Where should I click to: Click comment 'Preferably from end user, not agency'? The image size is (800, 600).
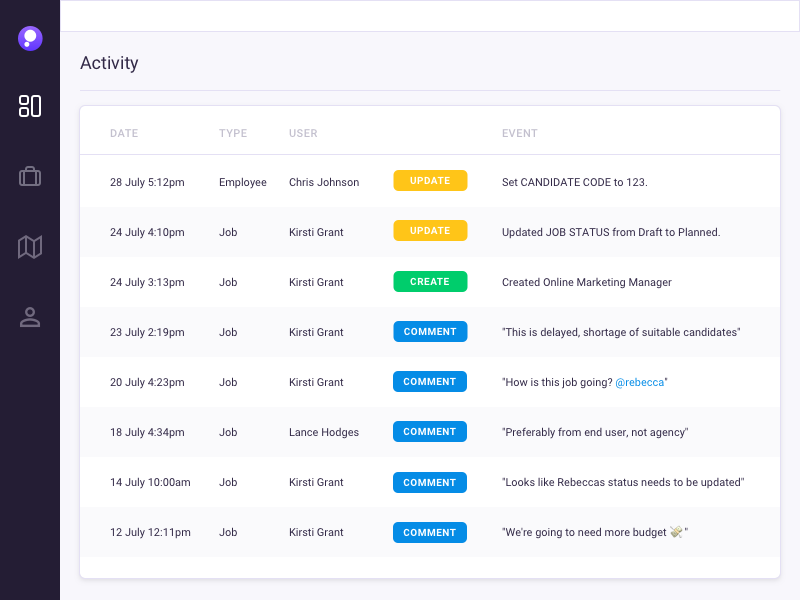pos(595,432)
